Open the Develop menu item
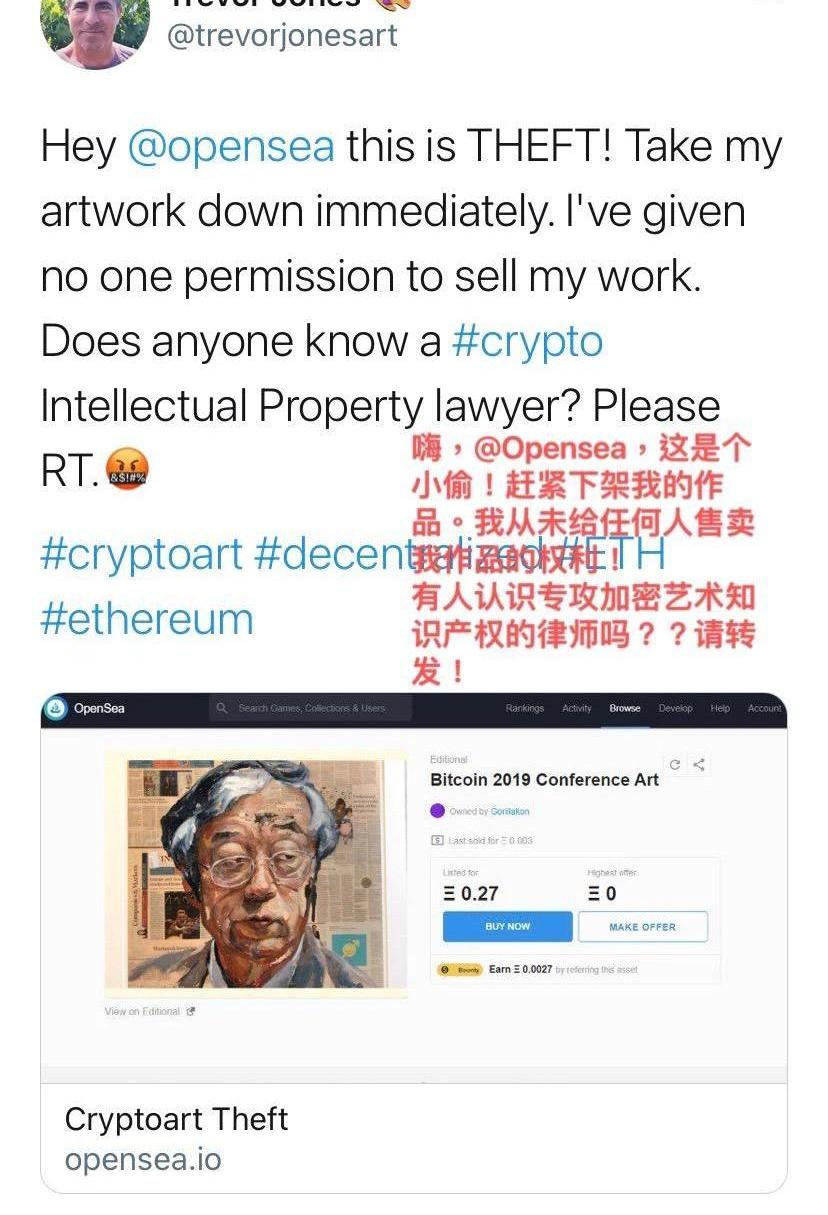This screenshot has height=1215, width=828. (x=675, y=708)
